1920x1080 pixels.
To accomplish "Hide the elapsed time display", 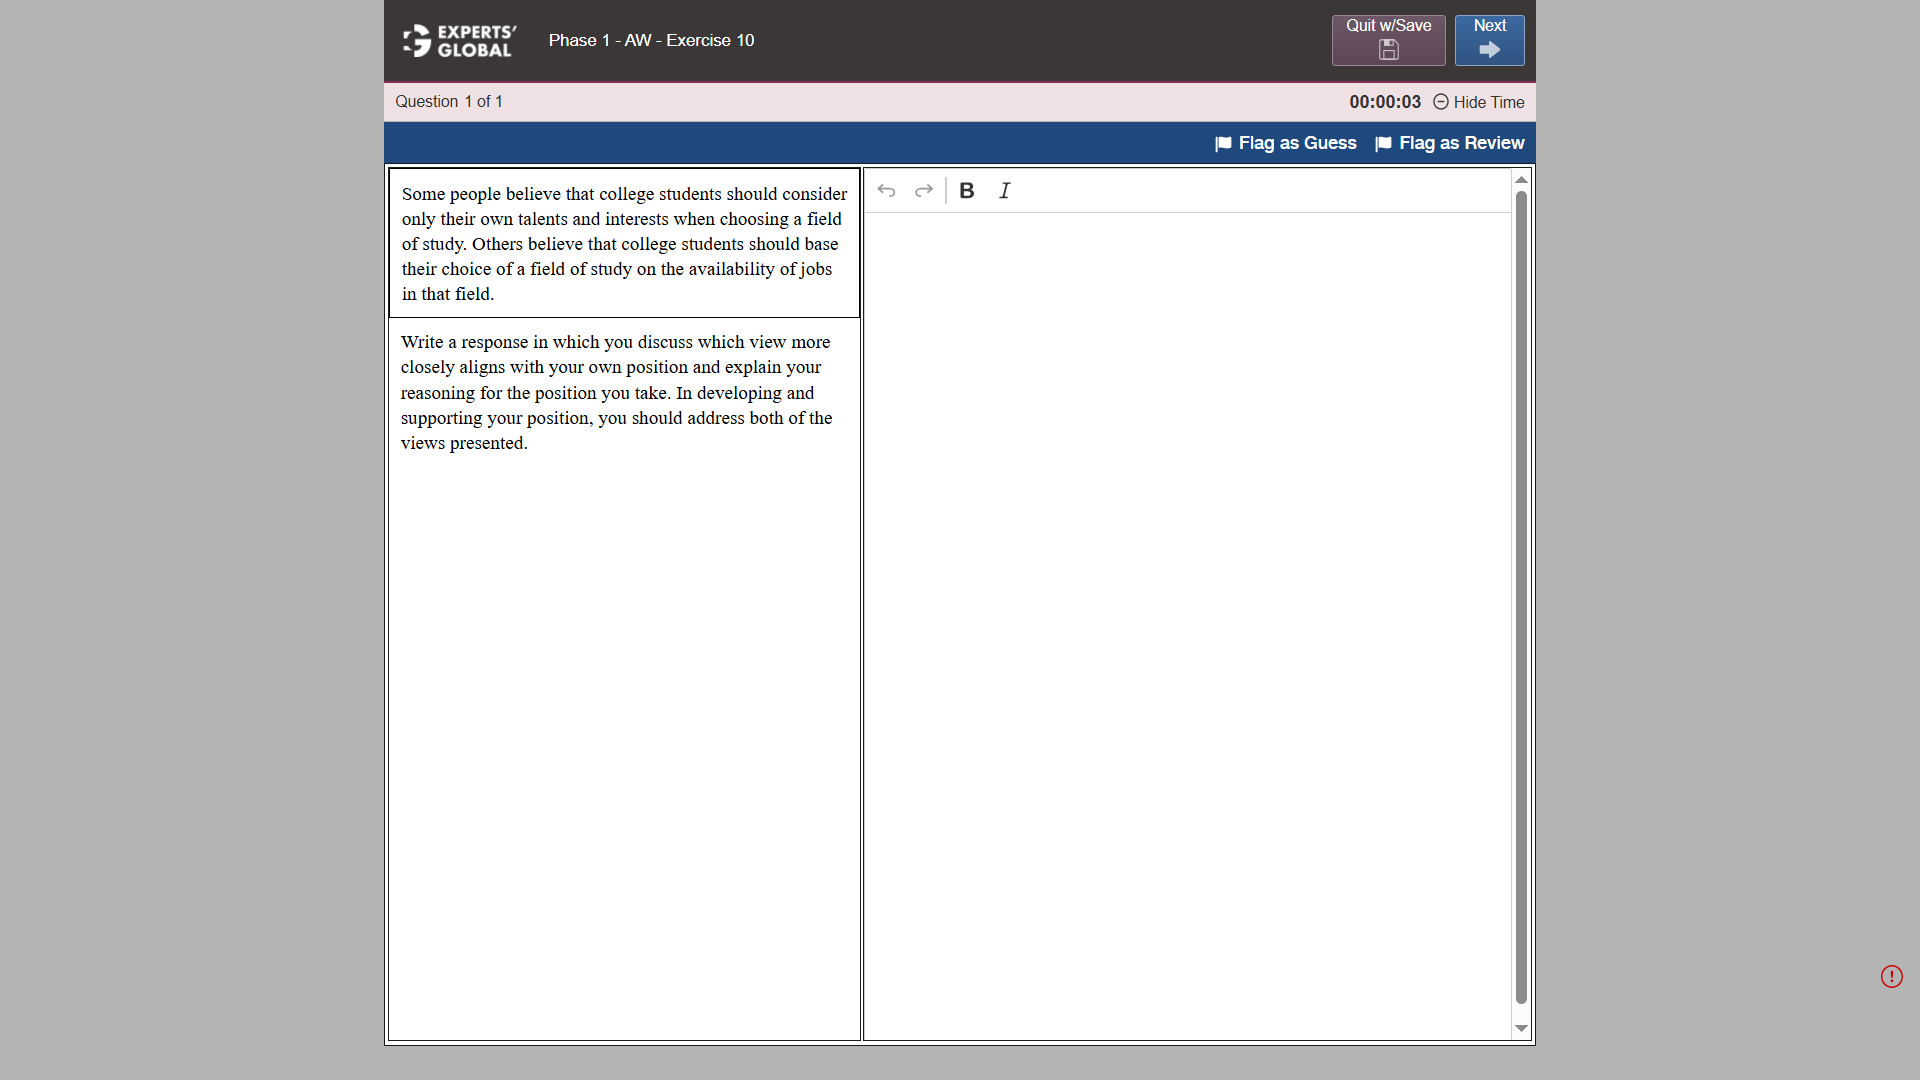I will 1489,102.
